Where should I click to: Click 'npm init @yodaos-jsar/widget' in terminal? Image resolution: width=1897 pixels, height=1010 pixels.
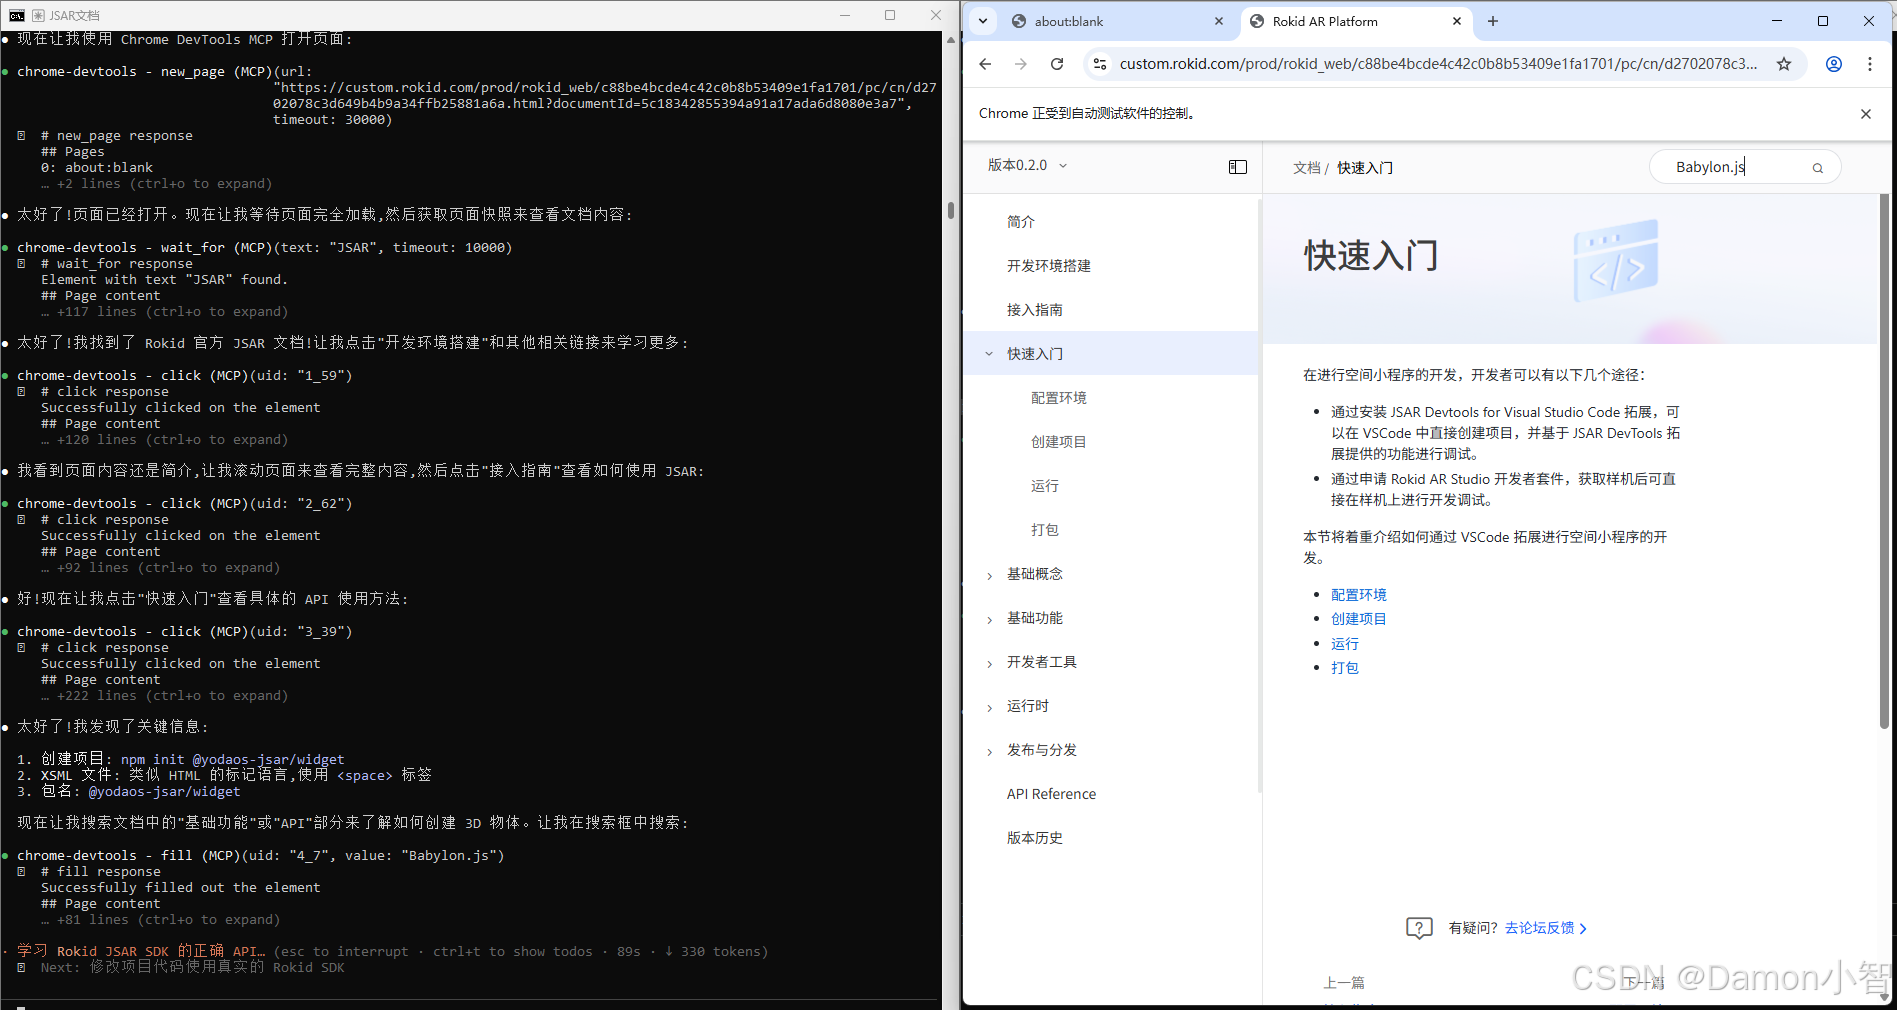click(x=232, y=760)
